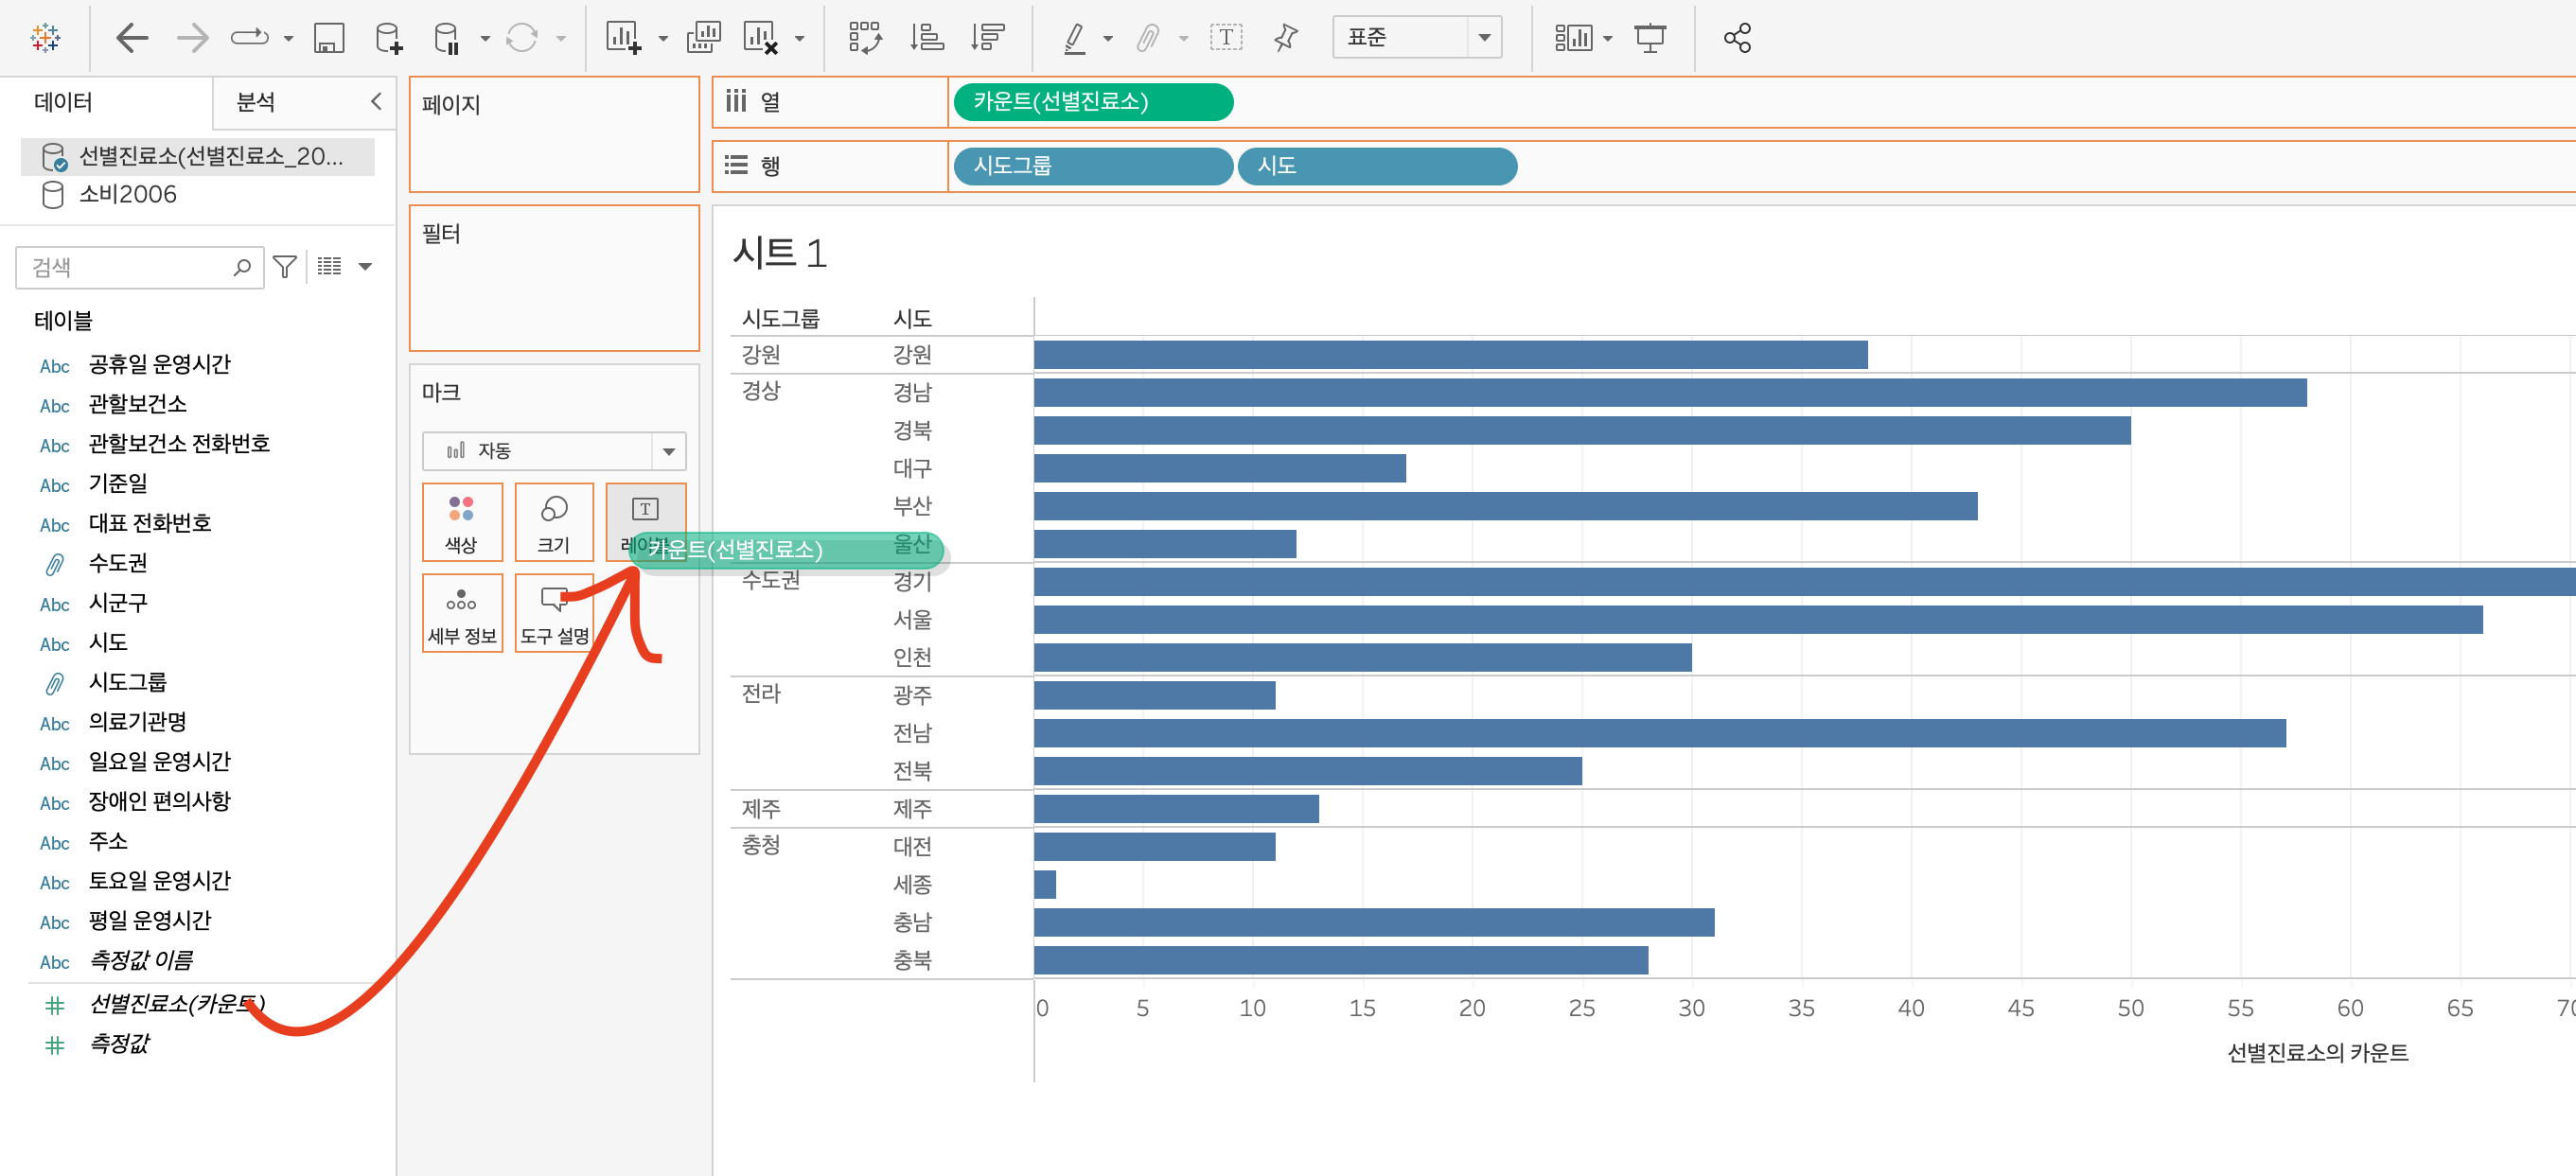
Task: Toggle the fix axes pin icon
Action: coord(1286,38)
